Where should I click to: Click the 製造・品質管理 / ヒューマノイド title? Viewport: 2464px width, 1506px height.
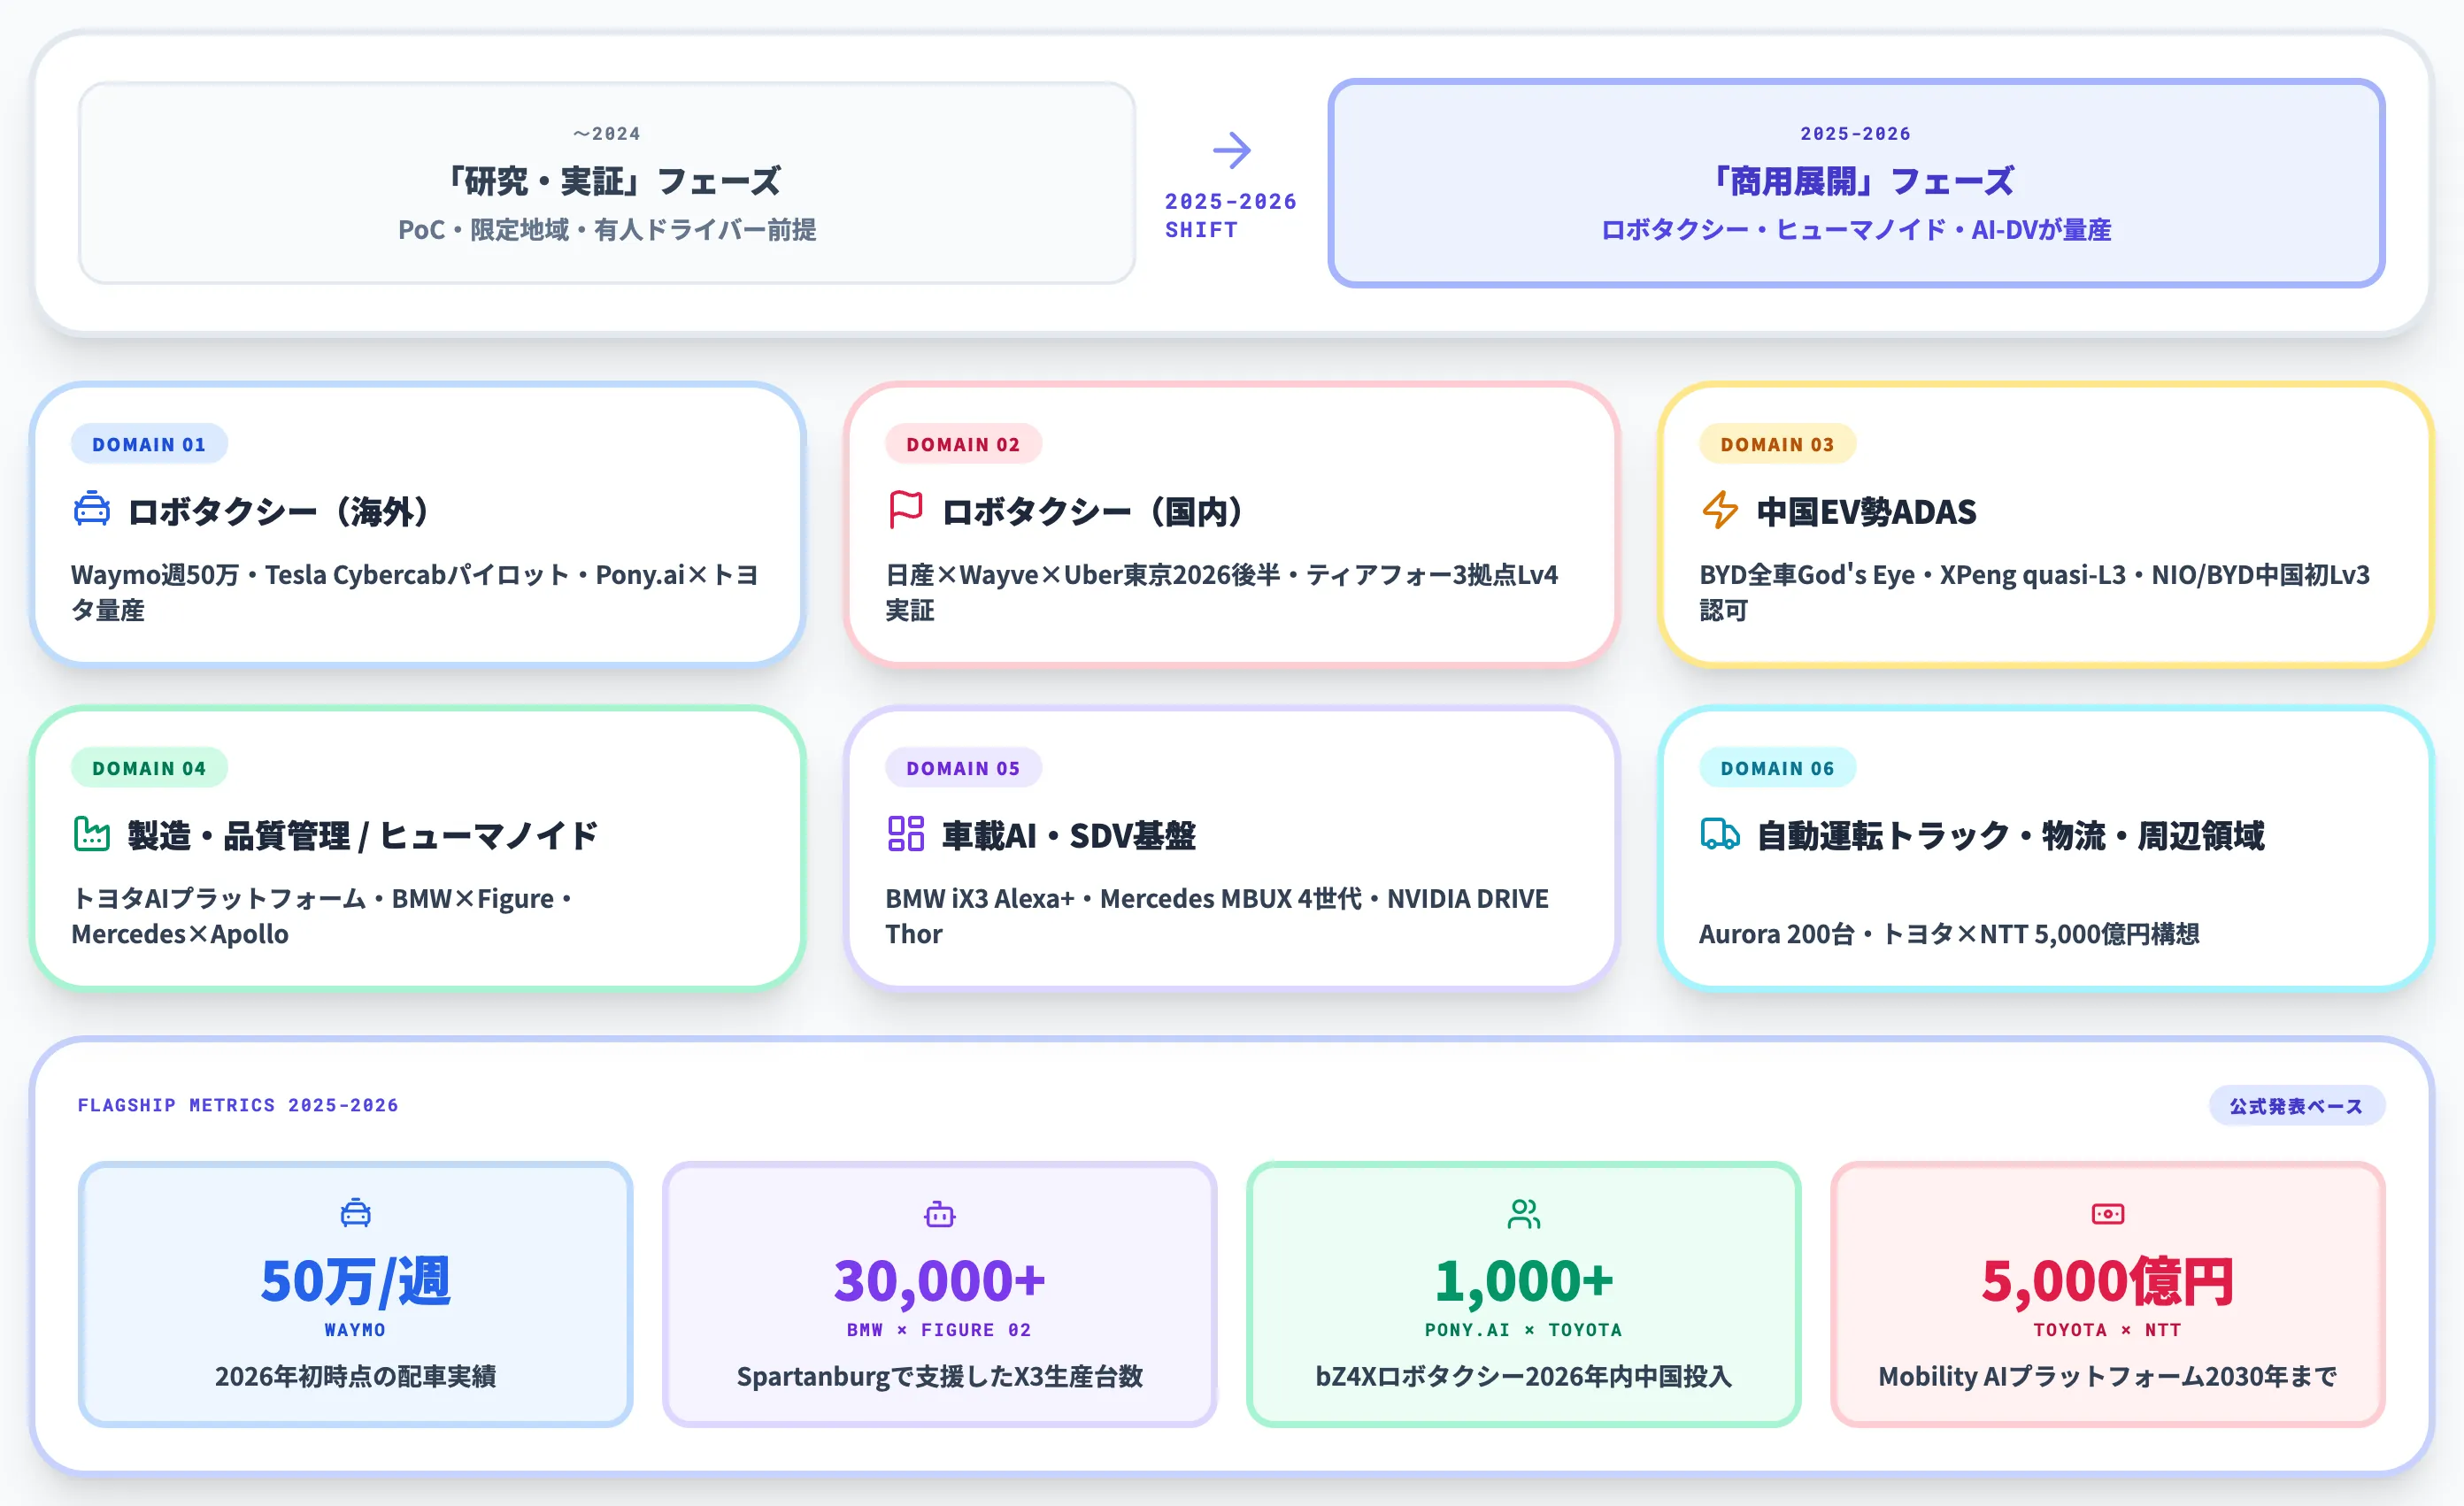pos(362,835)
